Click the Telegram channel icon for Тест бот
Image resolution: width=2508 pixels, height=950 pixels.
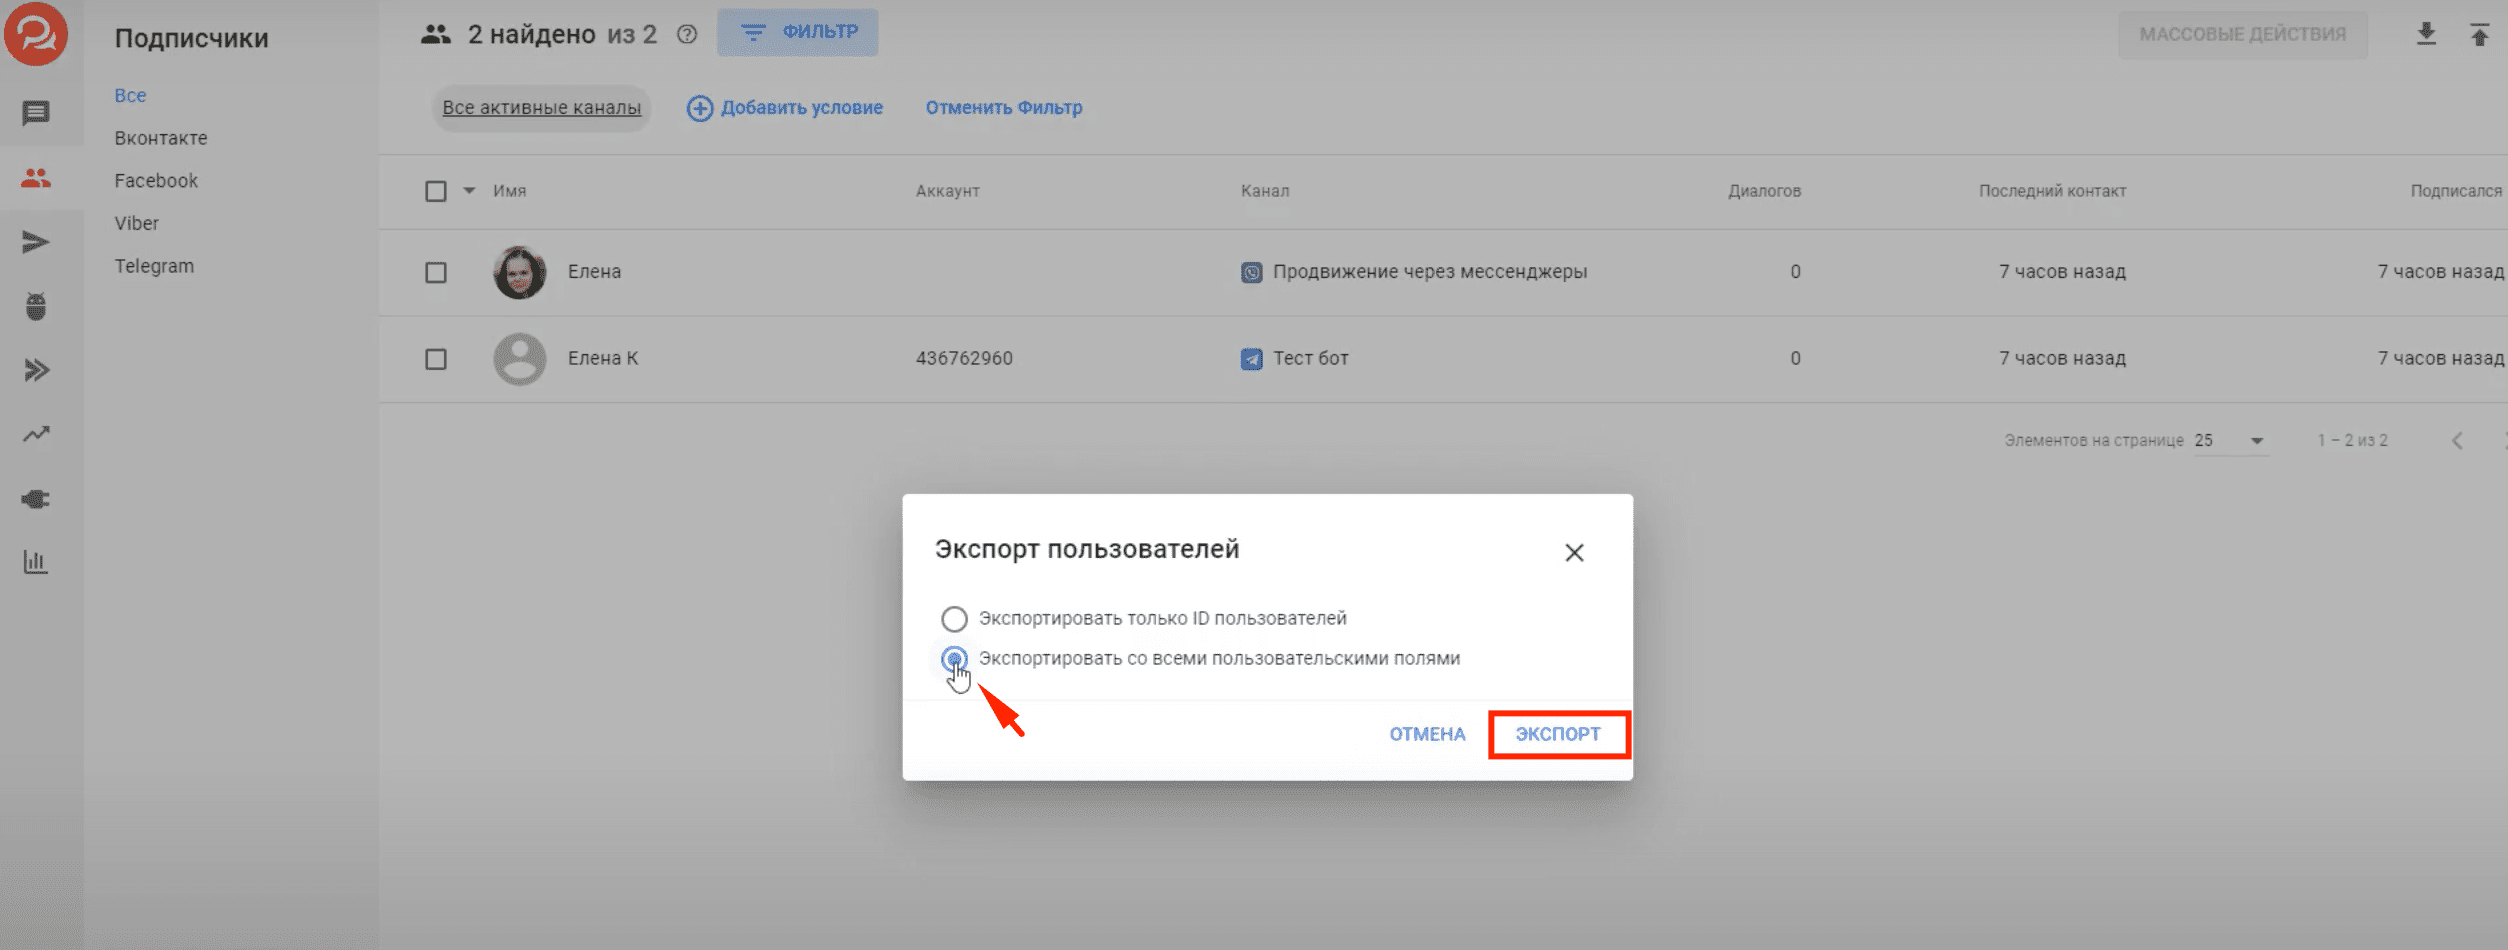coord(1251,359)
